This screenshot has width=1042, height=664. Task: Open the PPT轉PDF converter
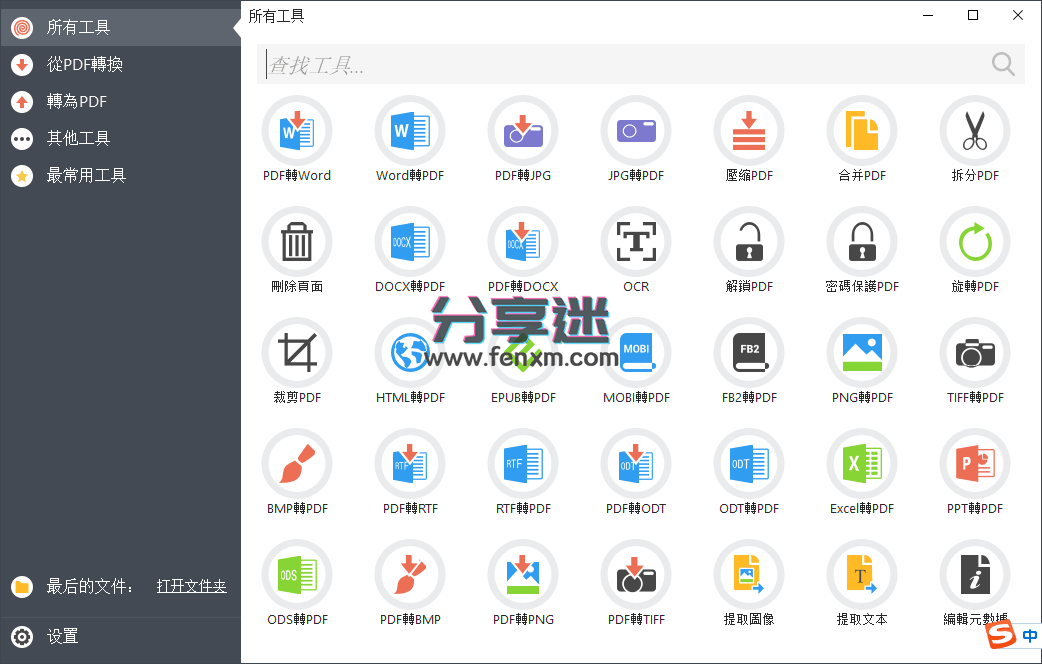pos(975,473)
